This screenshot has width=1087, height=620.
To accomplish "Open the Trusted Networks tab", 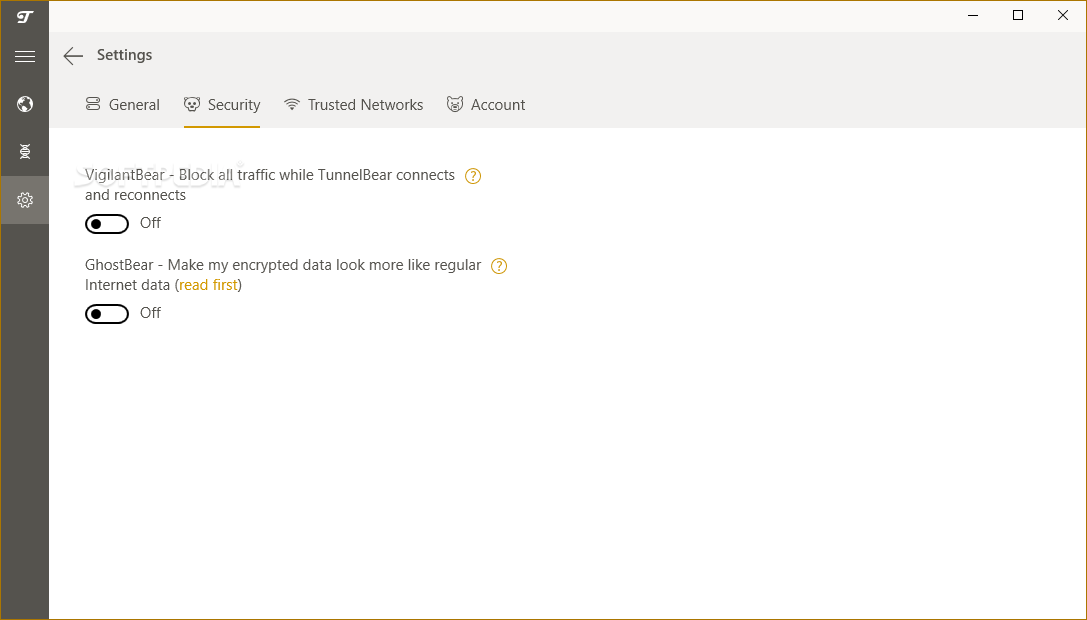I will pyautogui.click(x=354, y=105).
